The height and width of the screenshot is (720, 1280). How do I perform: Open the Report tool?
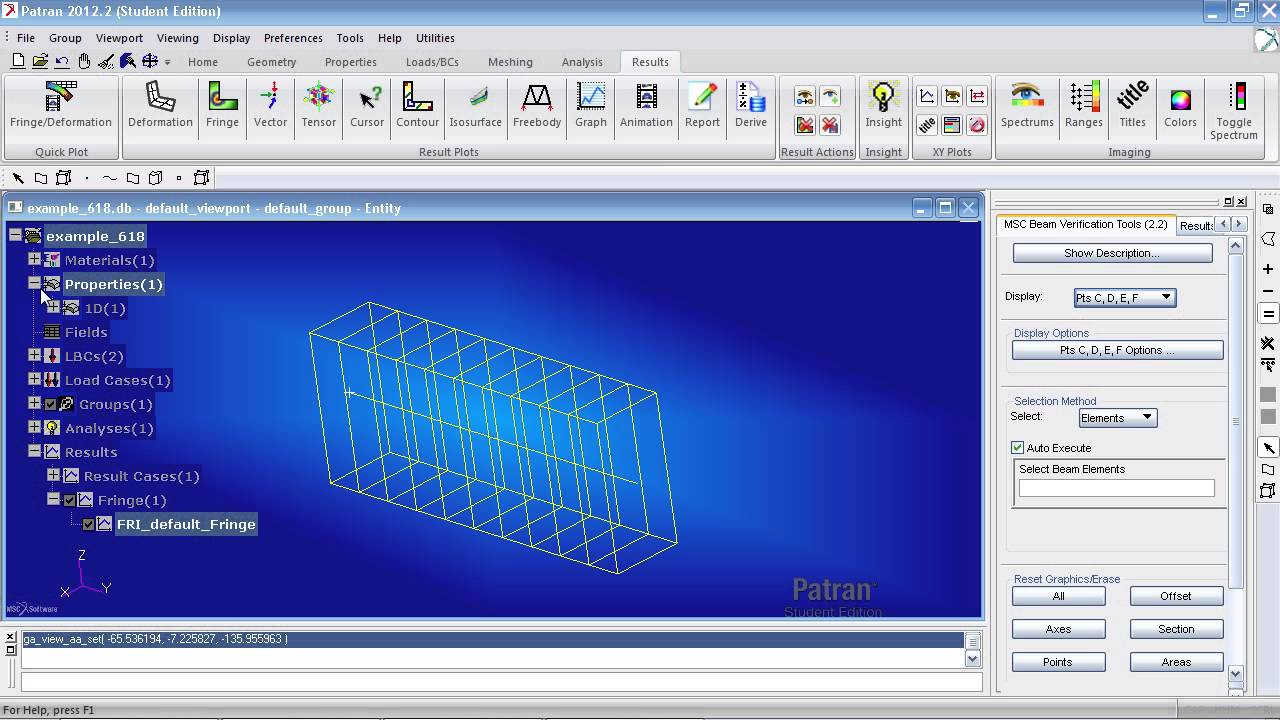[702, 106]
